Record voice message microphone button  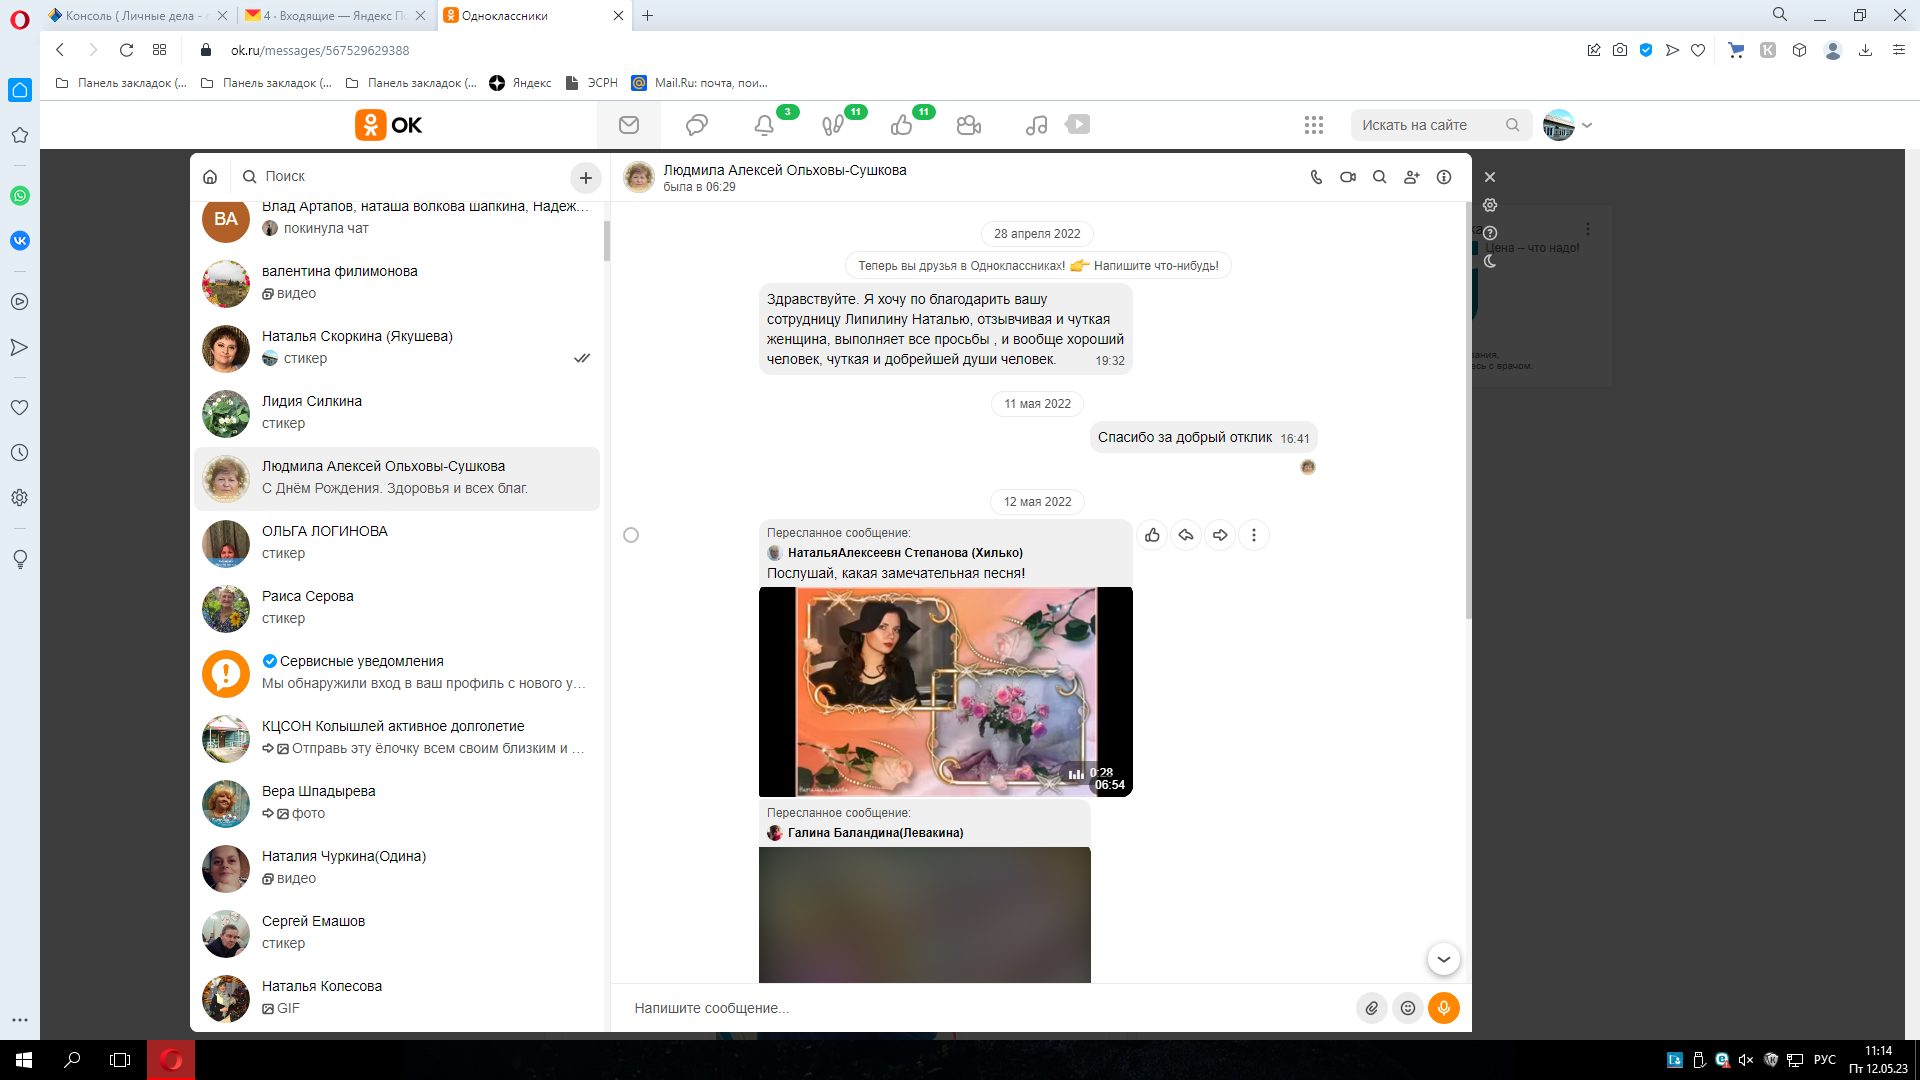(x=1444, y=1008)
